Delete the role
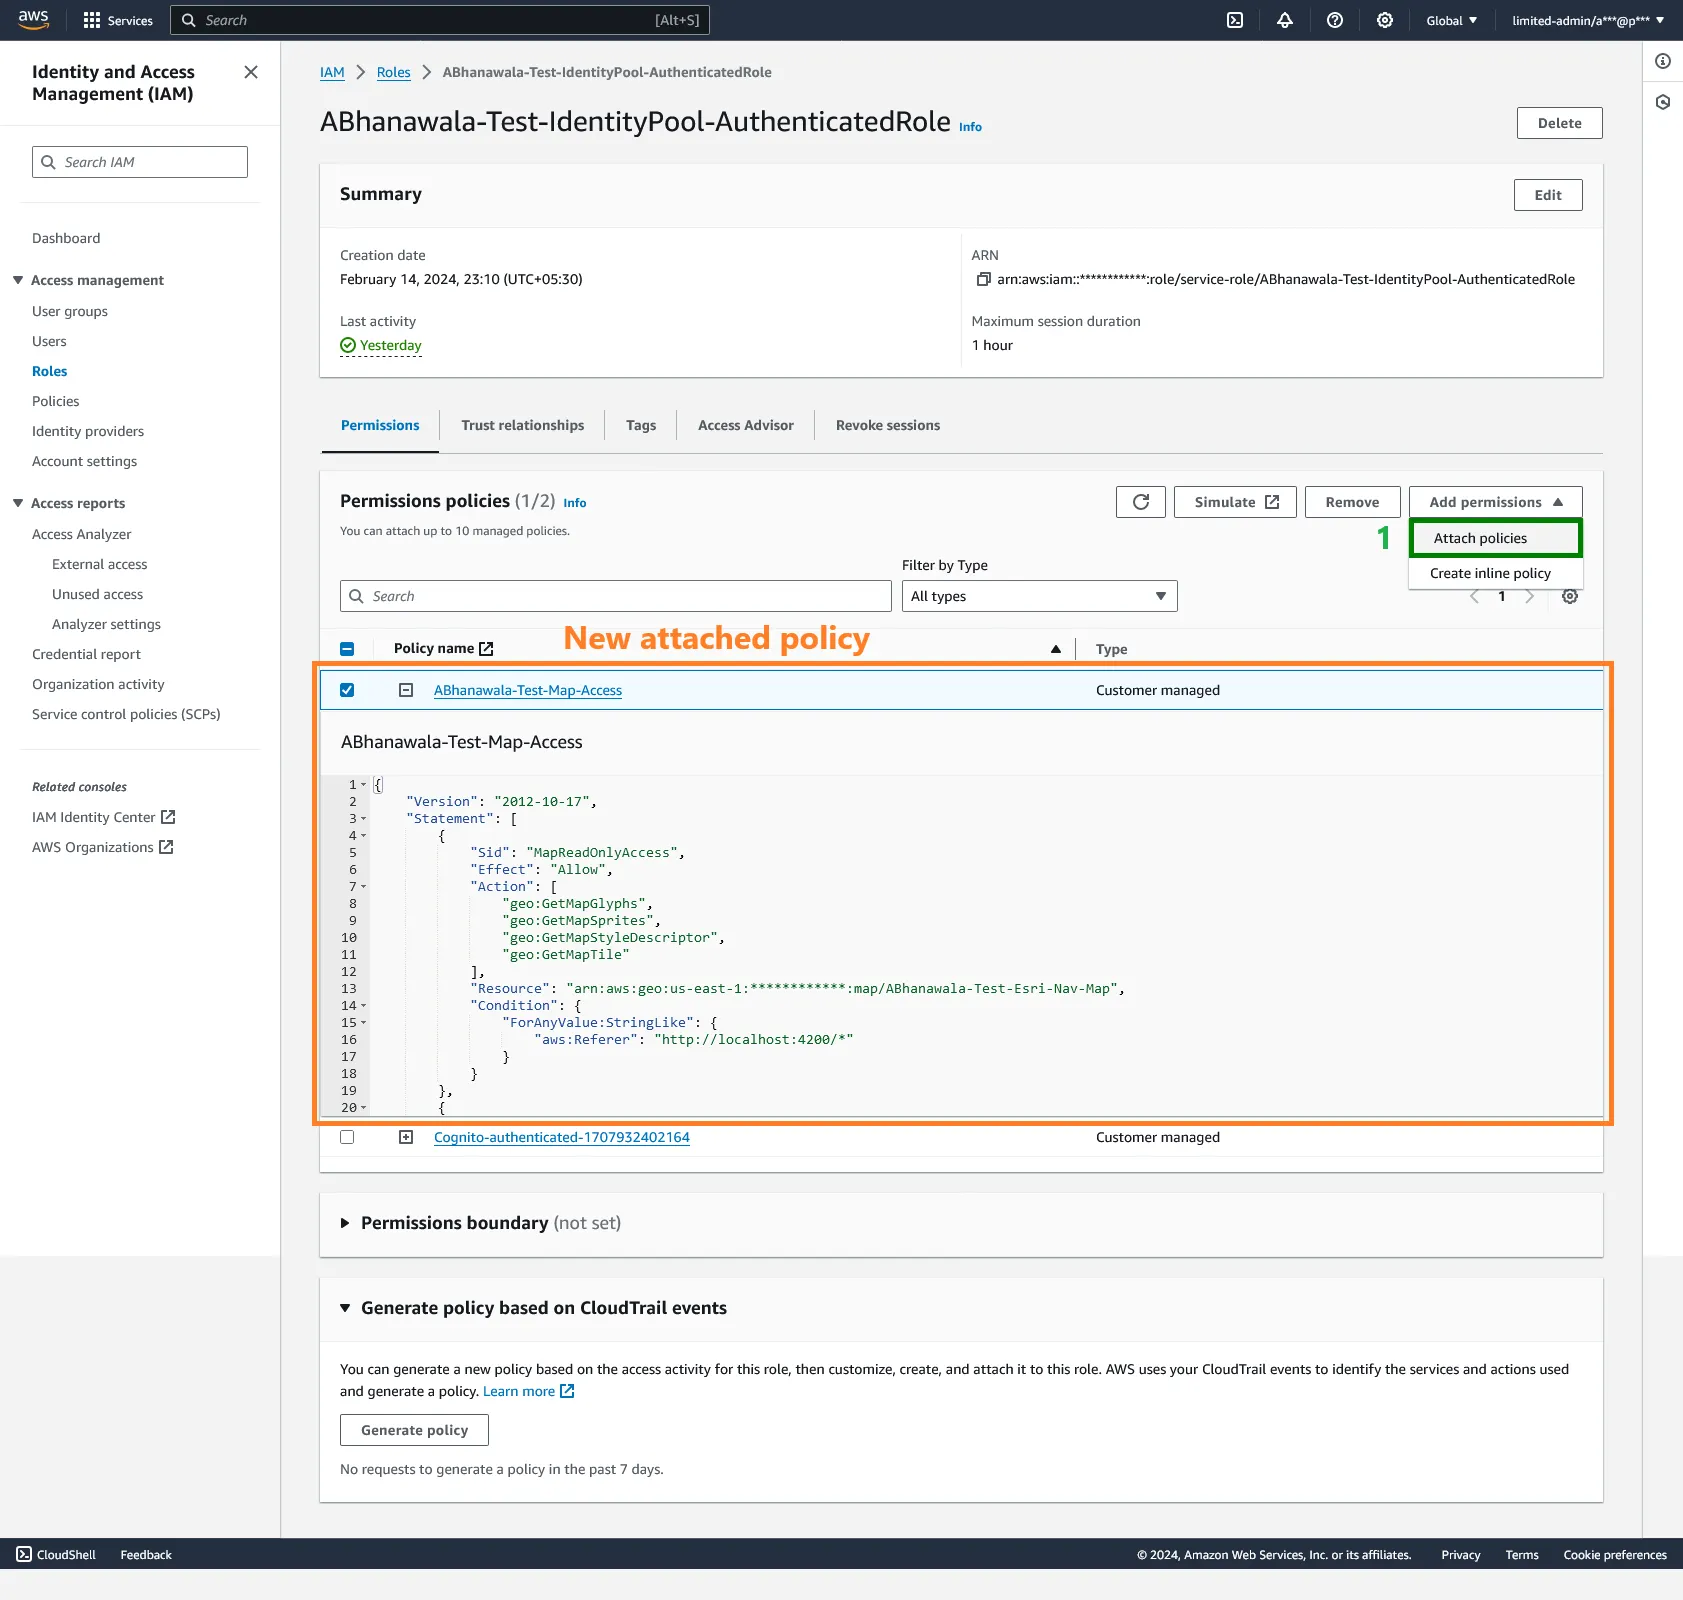This screenshot has height=1600, width=1683. coord(1560,123)
